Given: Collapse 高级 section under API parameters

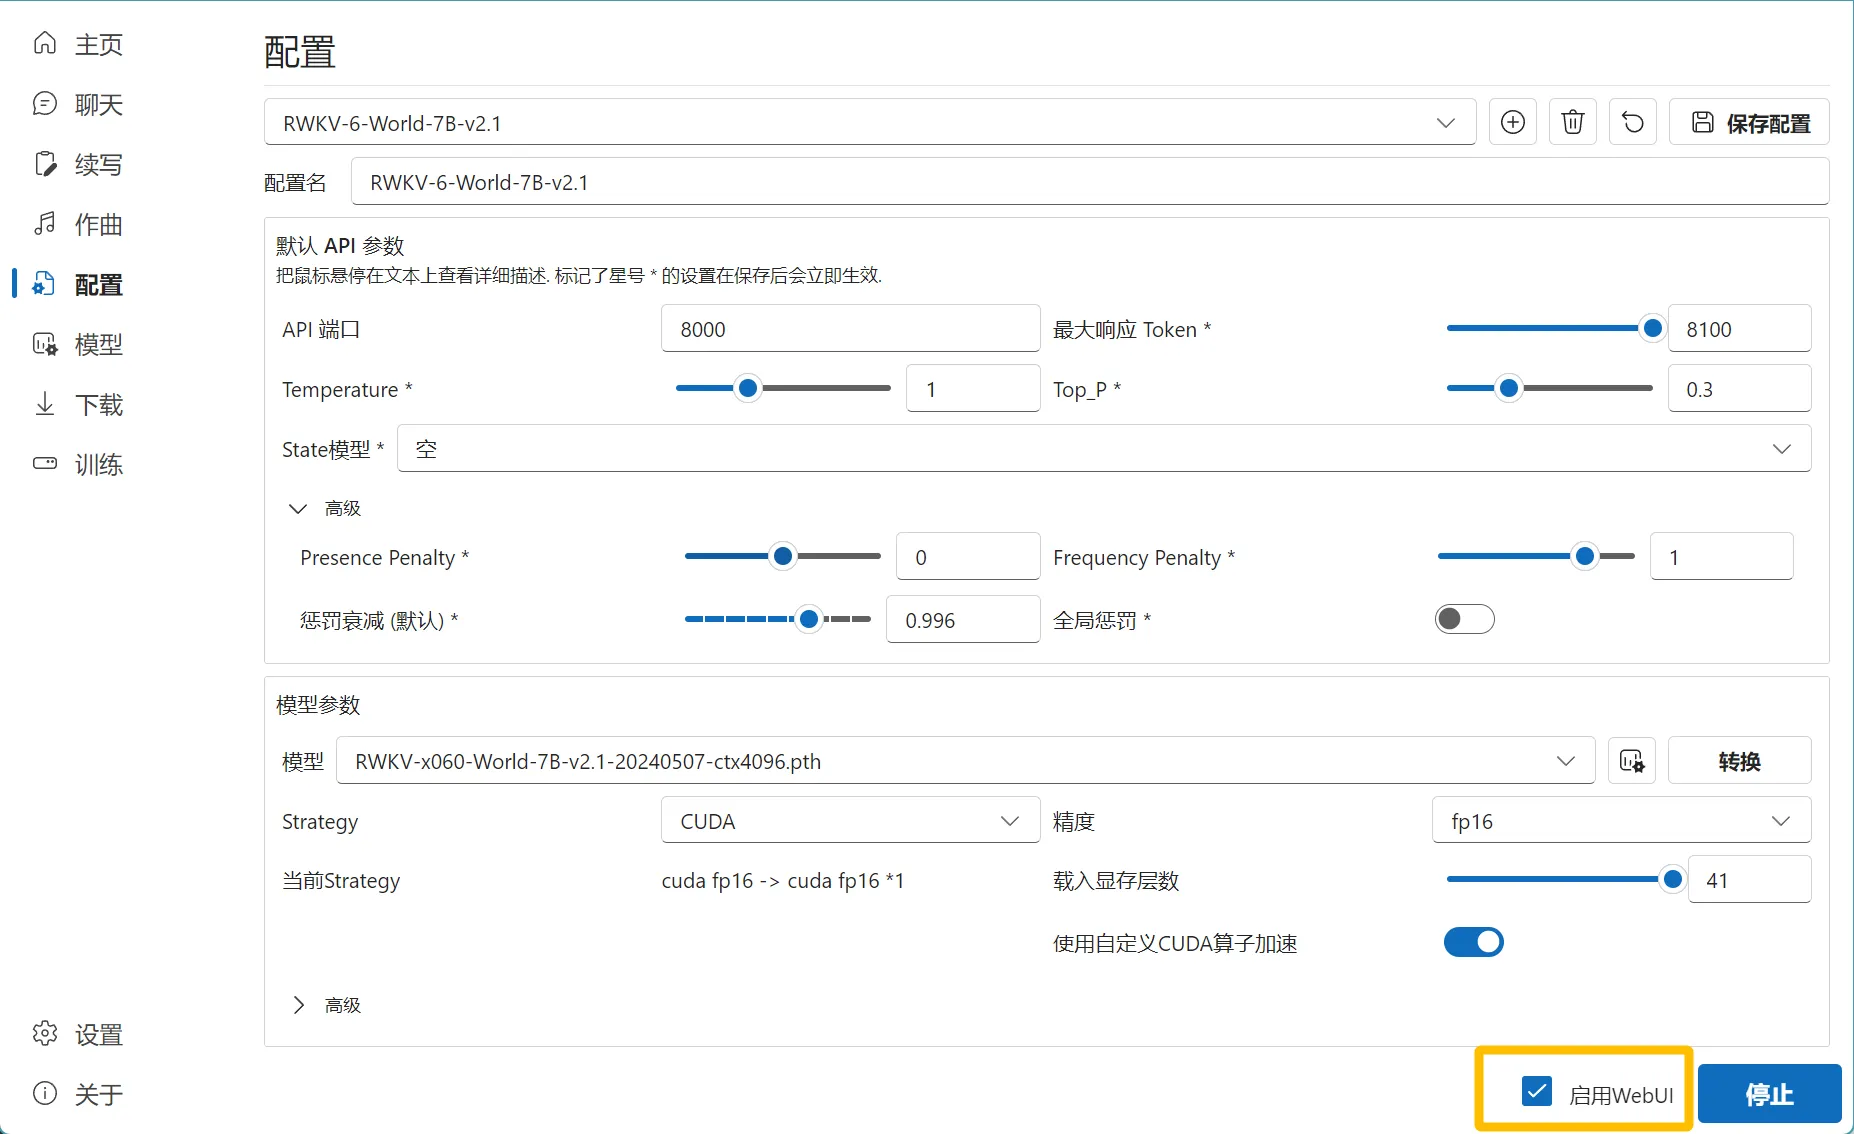Looking at the screenshot, I should (x=325, y=508).
